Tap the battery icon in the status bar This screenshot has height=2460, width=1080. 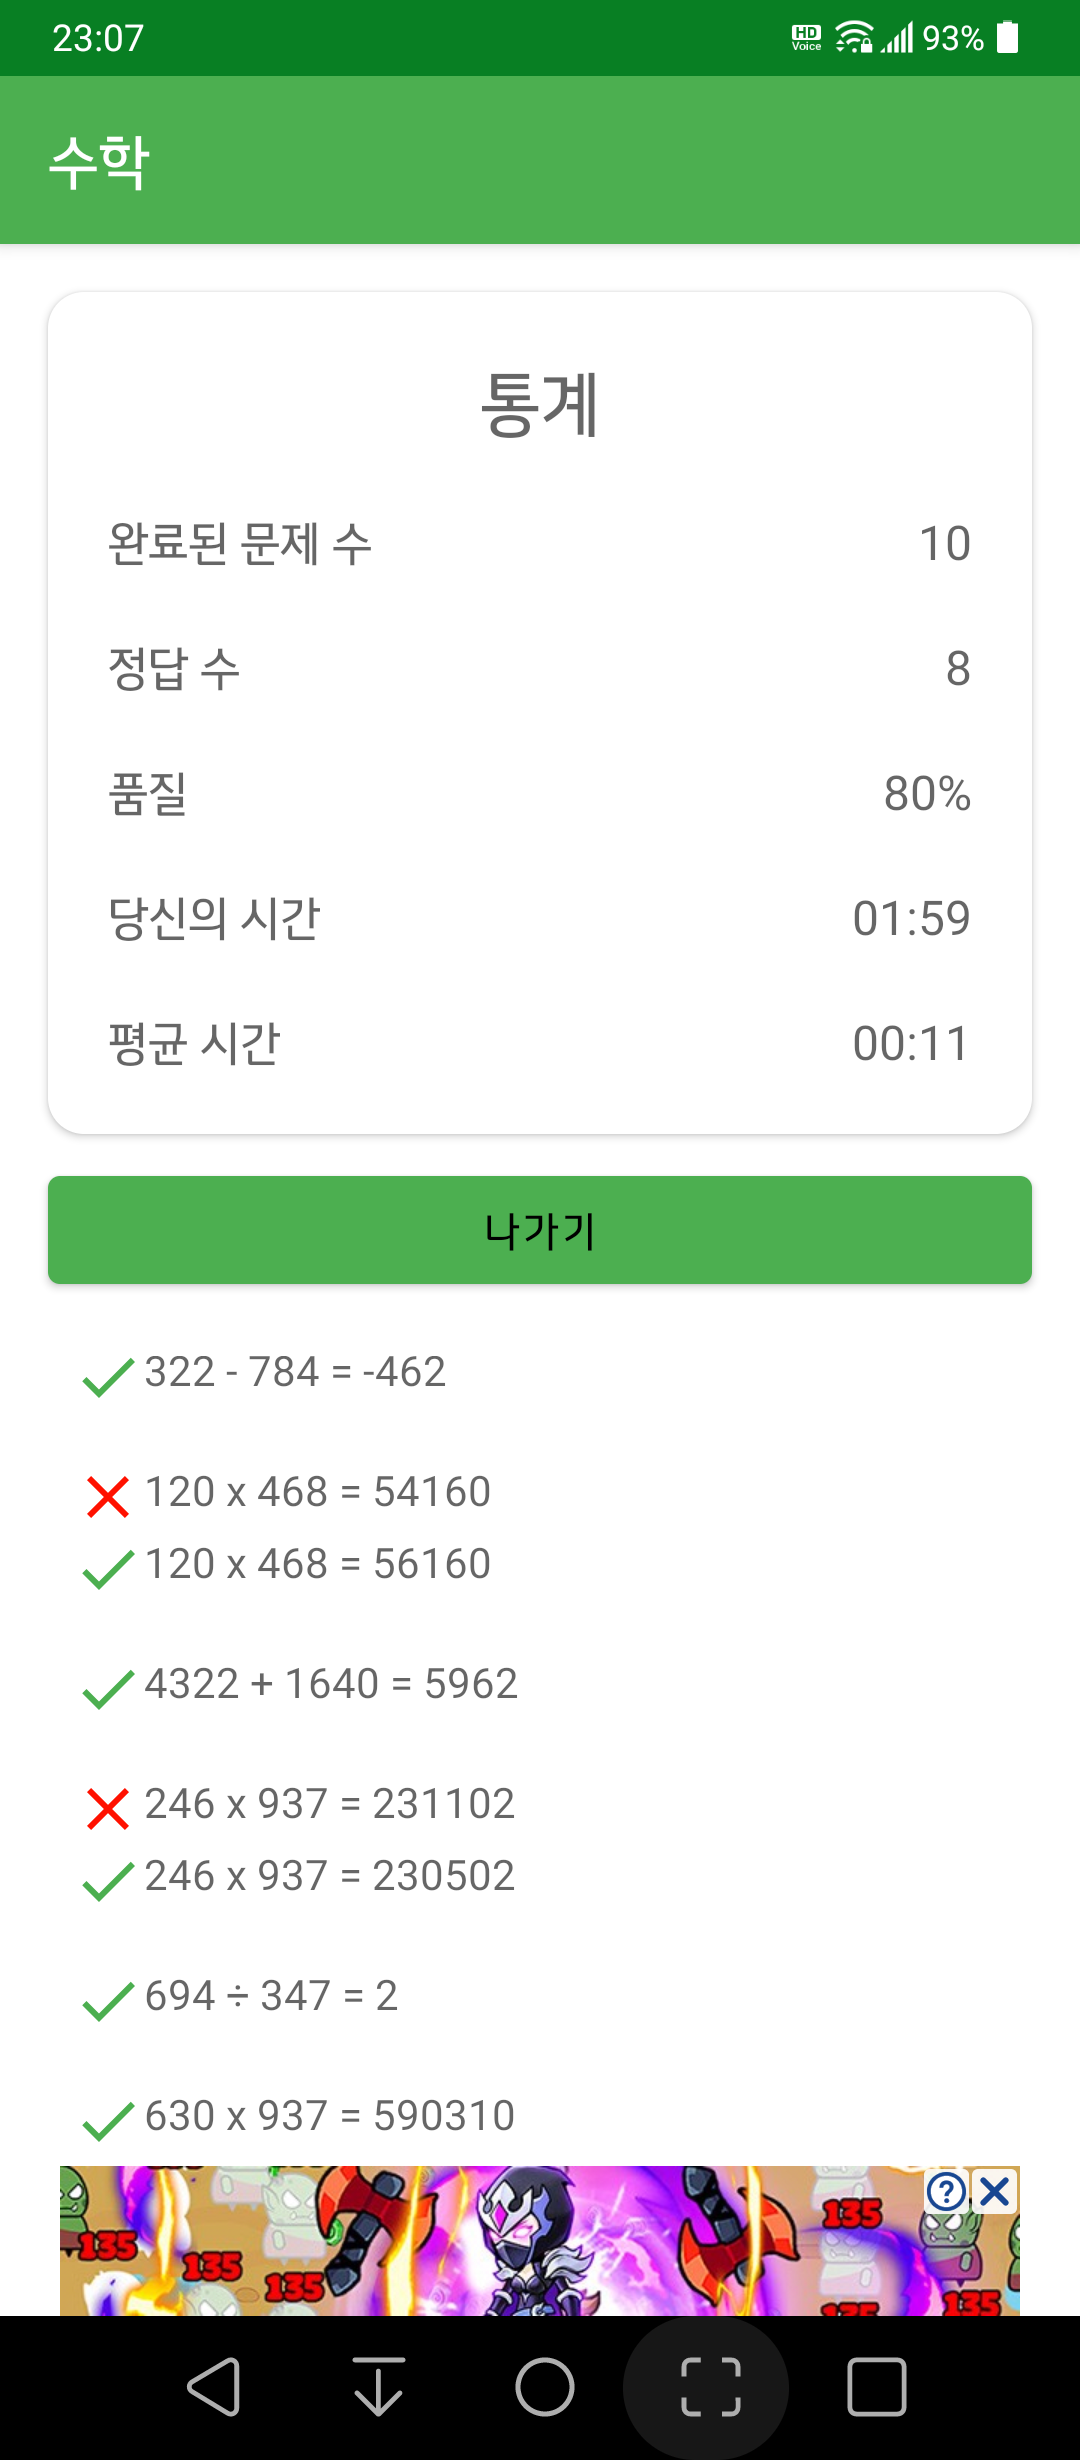coord(1008,38)
